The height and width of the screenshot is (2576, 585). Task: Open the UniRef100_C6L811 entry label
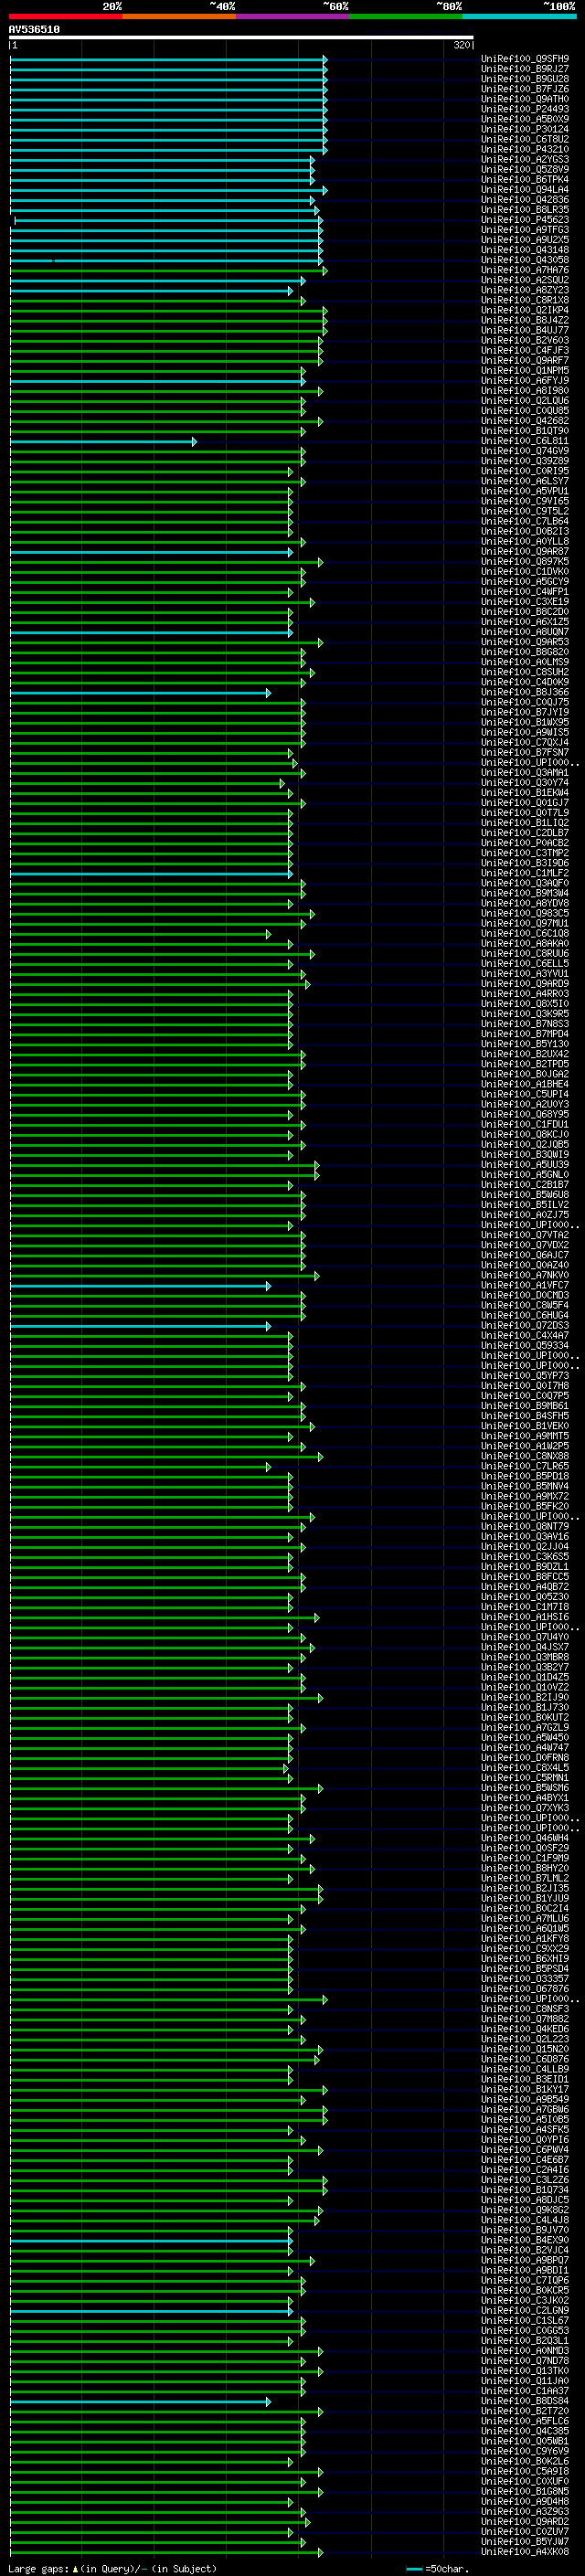point(525,441)
